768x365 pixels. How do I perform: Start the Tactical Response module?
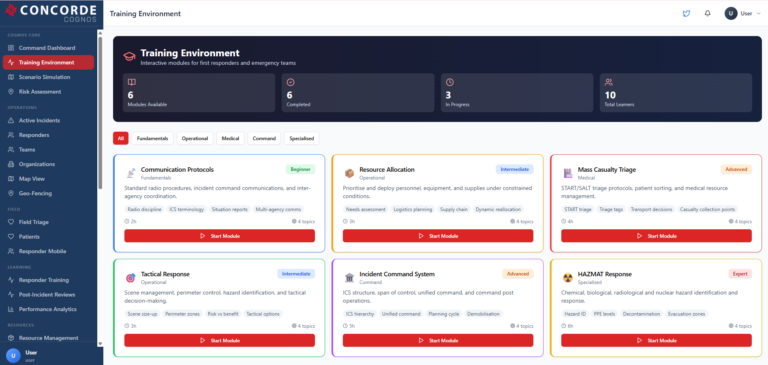coord(219,341)
